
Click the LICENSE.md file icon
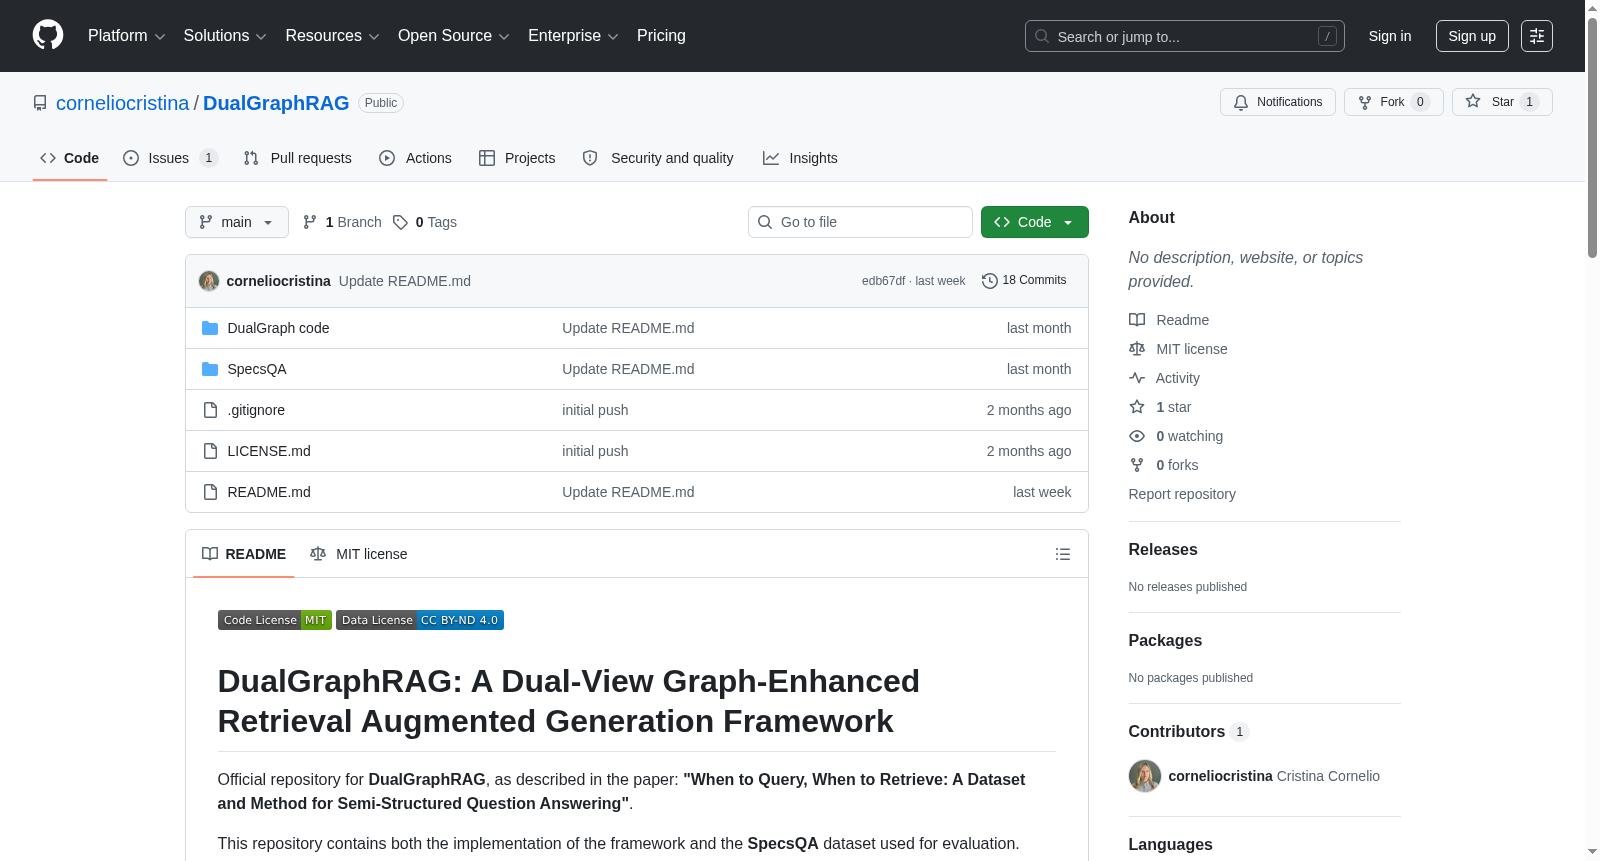point(210,451)
